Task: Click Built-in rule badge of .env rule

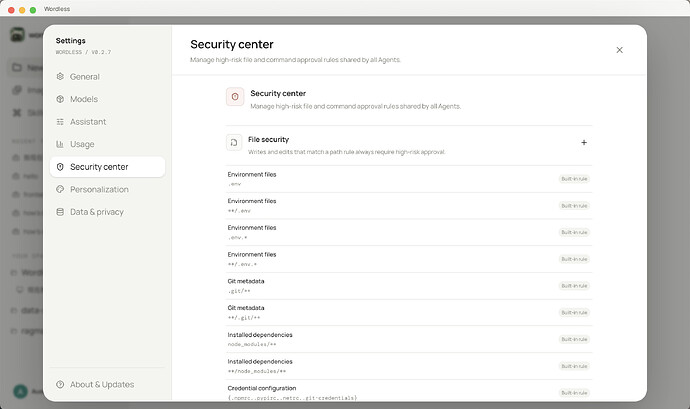Action: click(574, 179)
